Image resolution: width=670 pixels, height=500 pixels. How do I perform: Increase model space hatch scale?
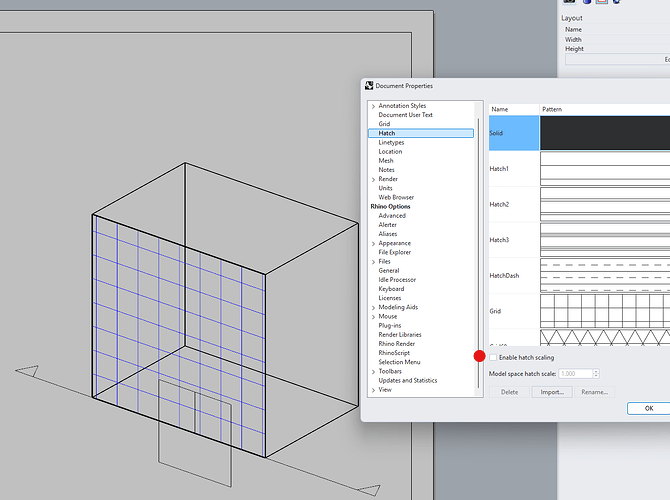(596, 371)
